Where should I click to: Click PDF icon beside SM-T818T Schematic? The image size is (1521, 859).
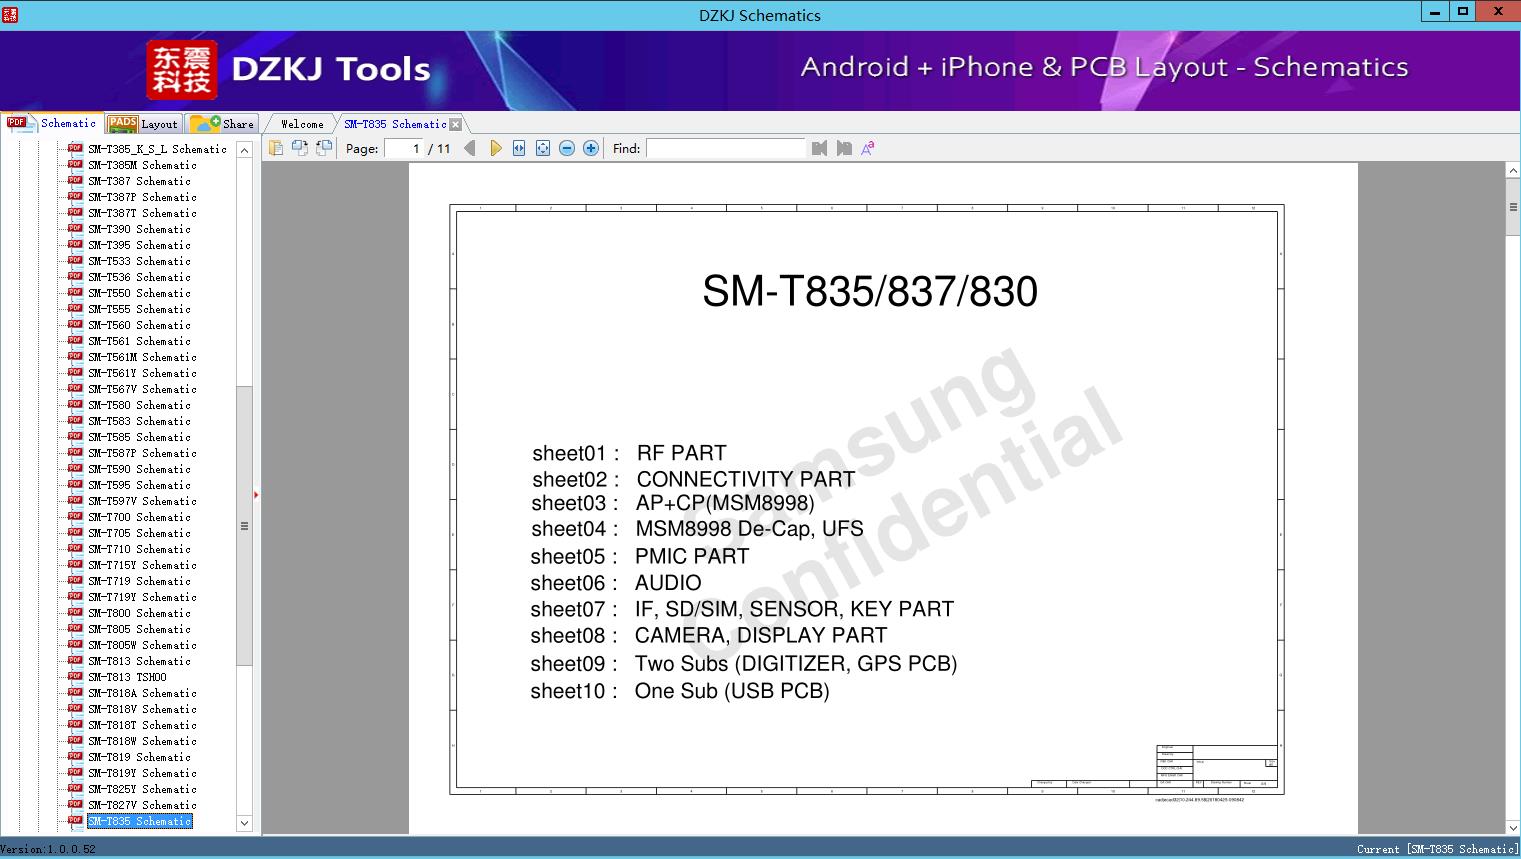click(75, 724)
